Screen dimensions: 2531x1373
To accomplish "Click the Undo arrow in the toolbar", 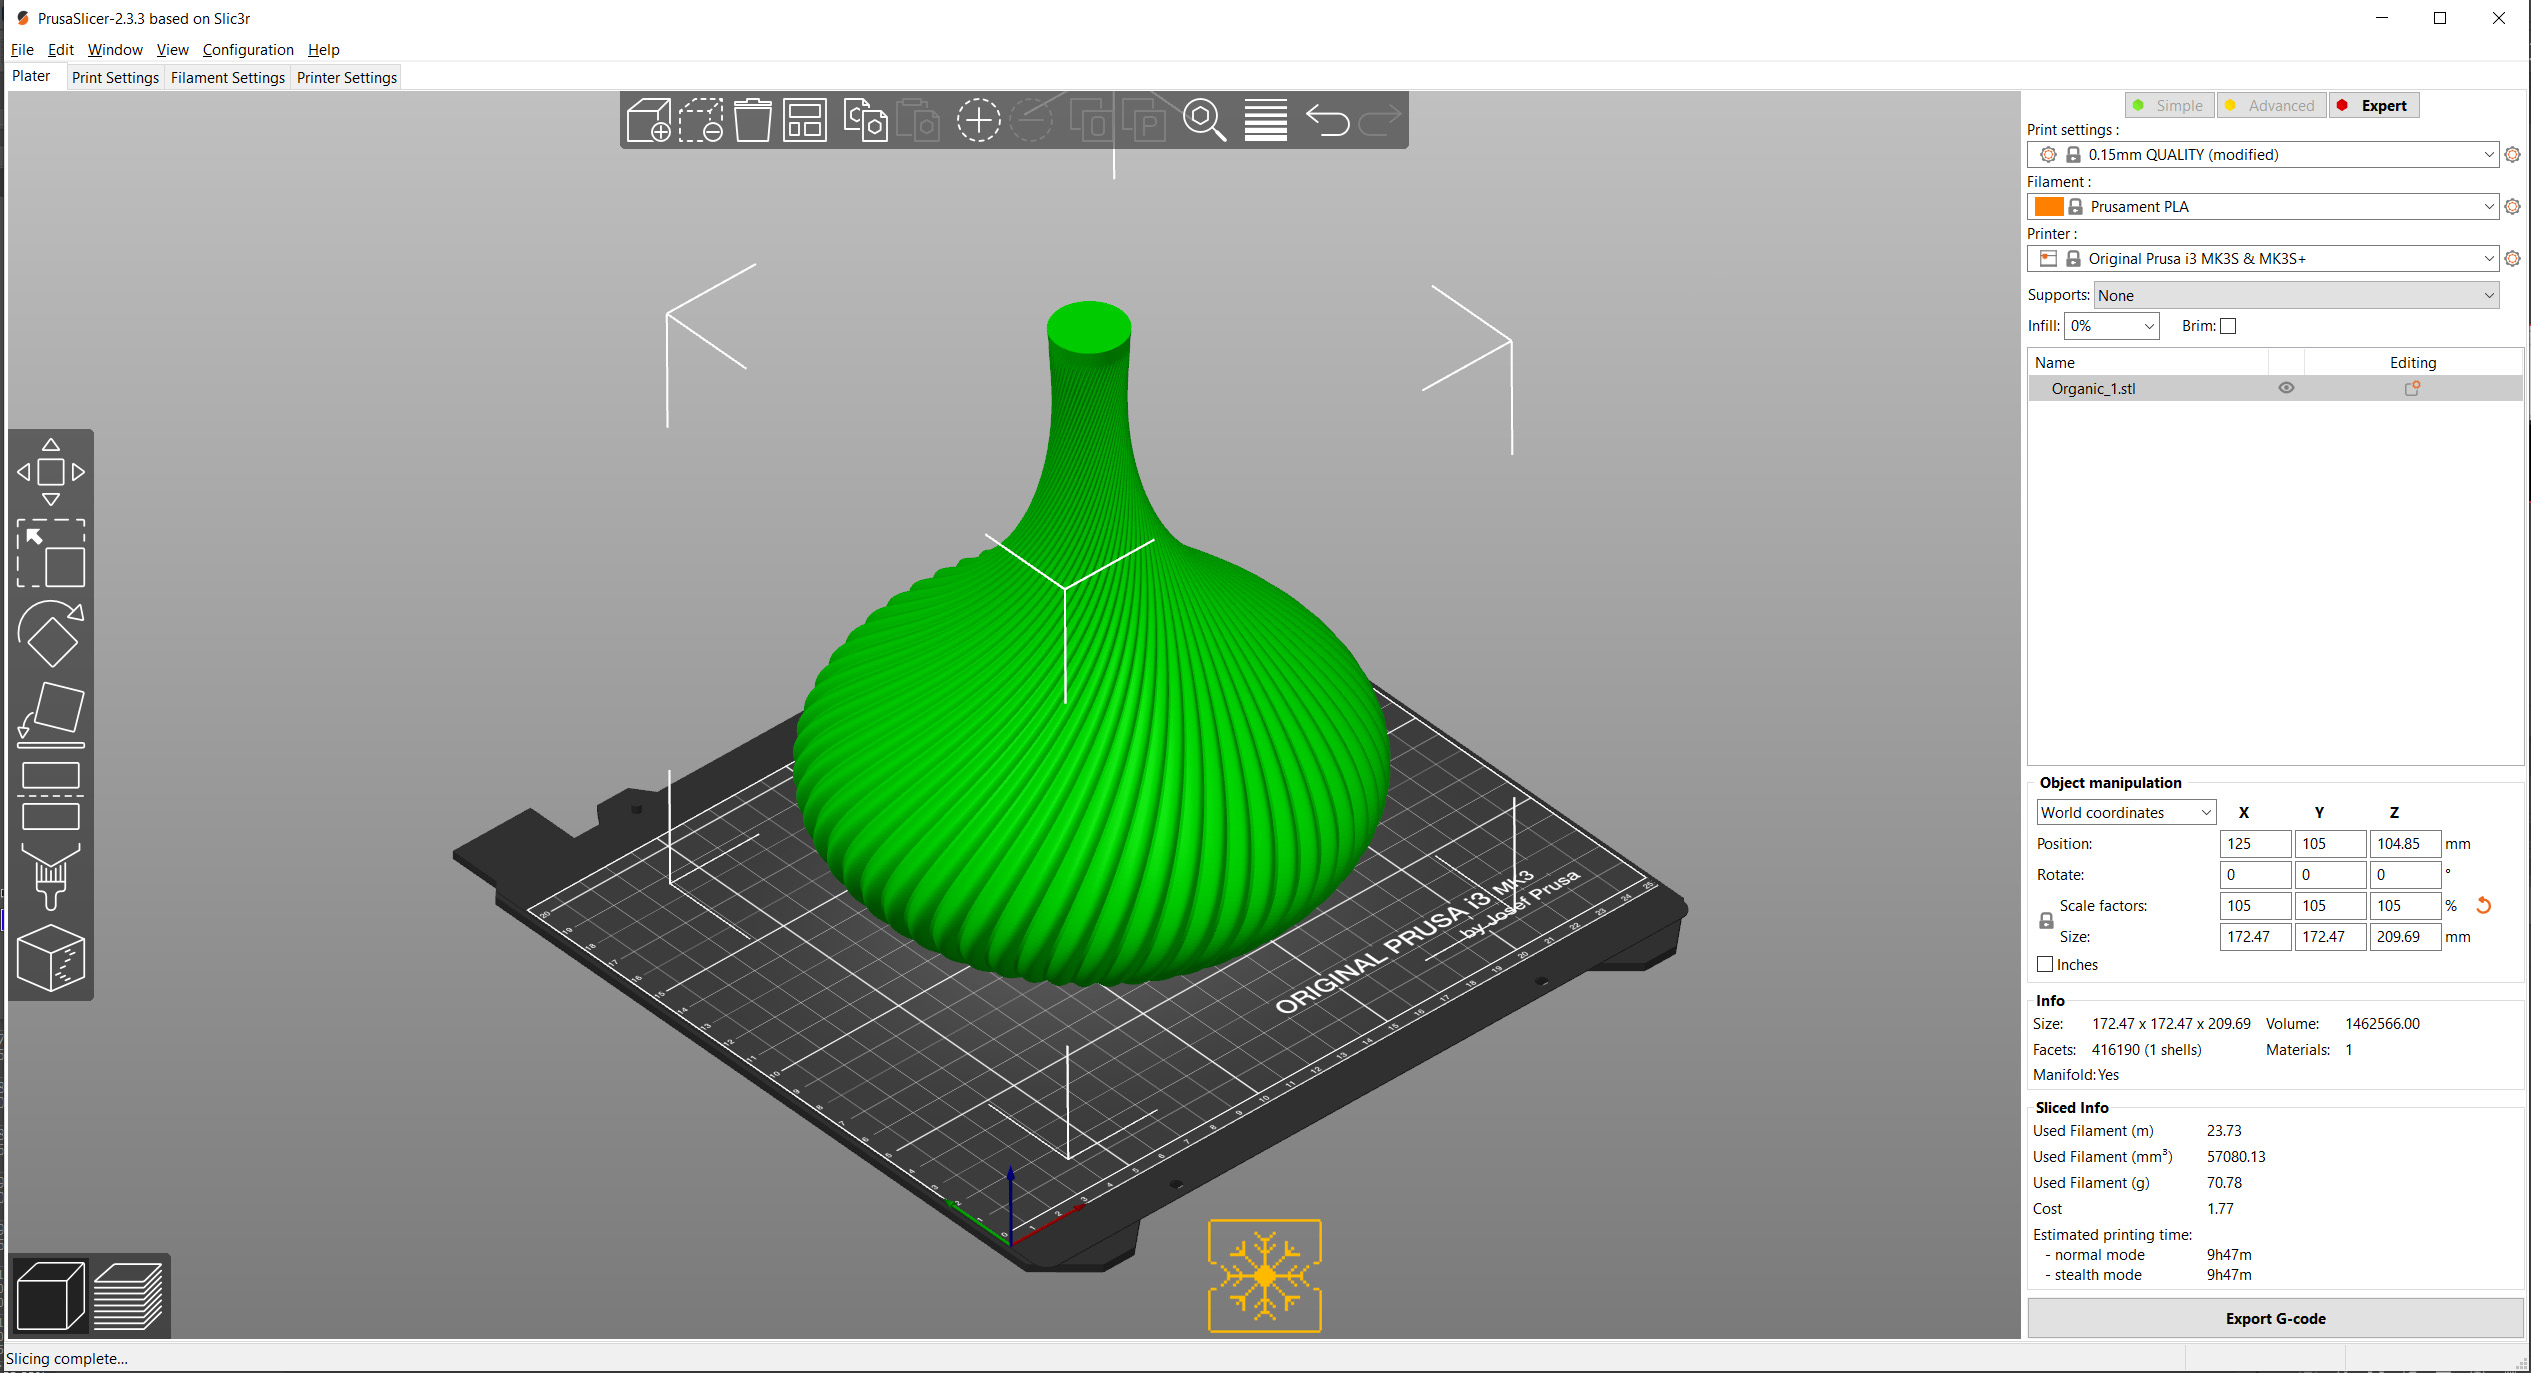I will click(x=1327, y=120).
